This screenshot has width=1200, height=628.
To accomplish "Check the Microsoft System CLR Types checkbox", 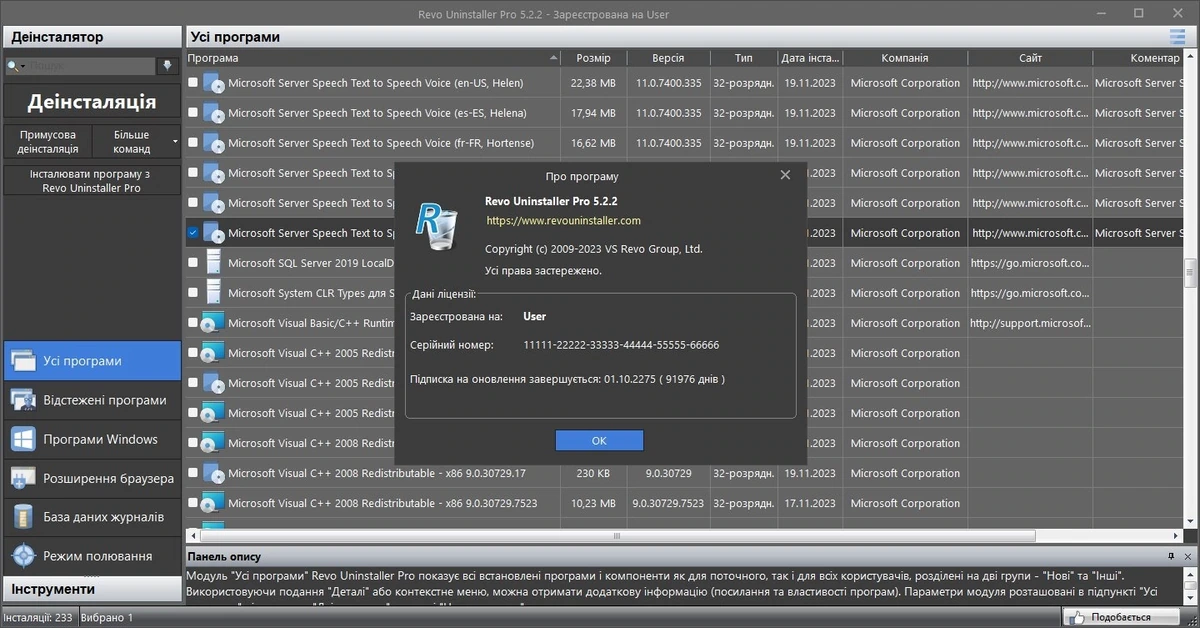I will pyautogui.click(x=193, y=293).
